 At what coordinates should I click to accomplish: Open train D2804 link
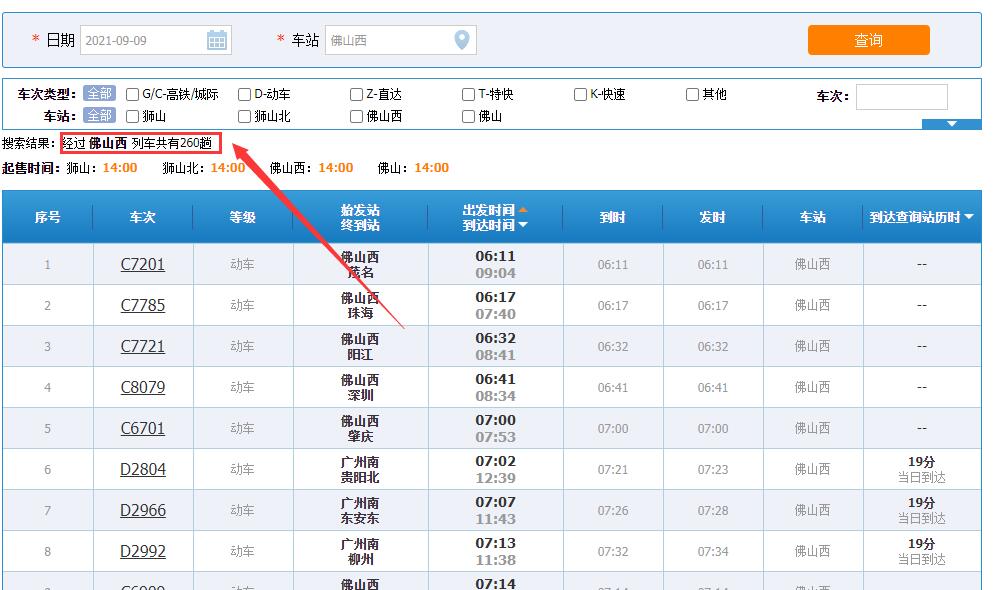point(143,469)
